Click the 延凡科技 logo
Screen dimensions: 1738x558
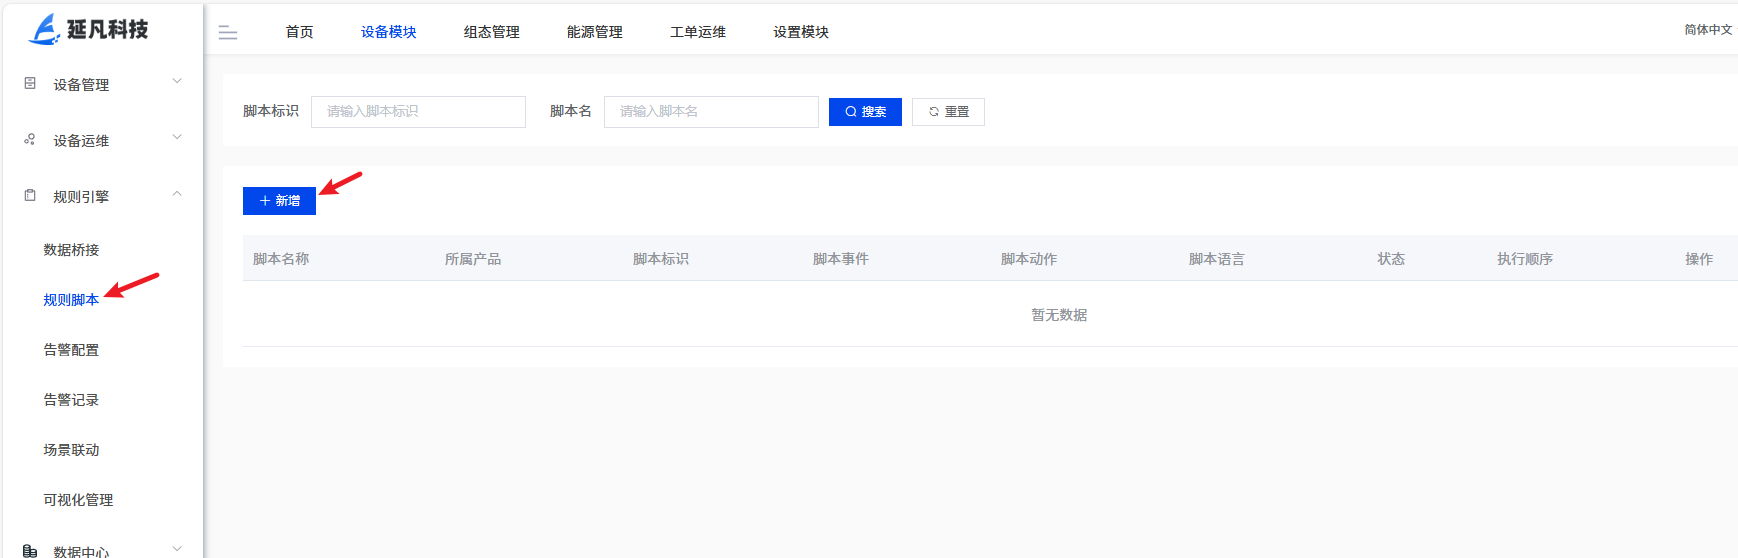(x=88, y=30)
